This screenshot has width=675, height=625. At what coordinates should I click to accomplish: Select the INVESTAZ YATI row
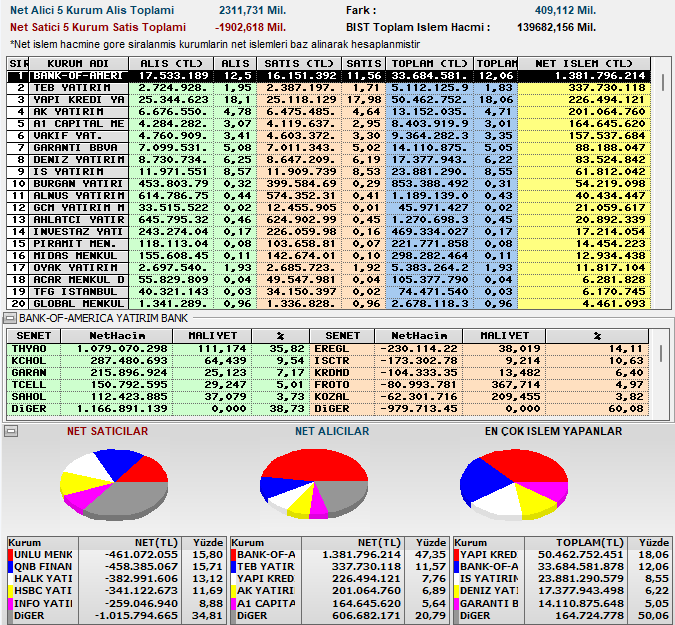click(x=328, y=232)
